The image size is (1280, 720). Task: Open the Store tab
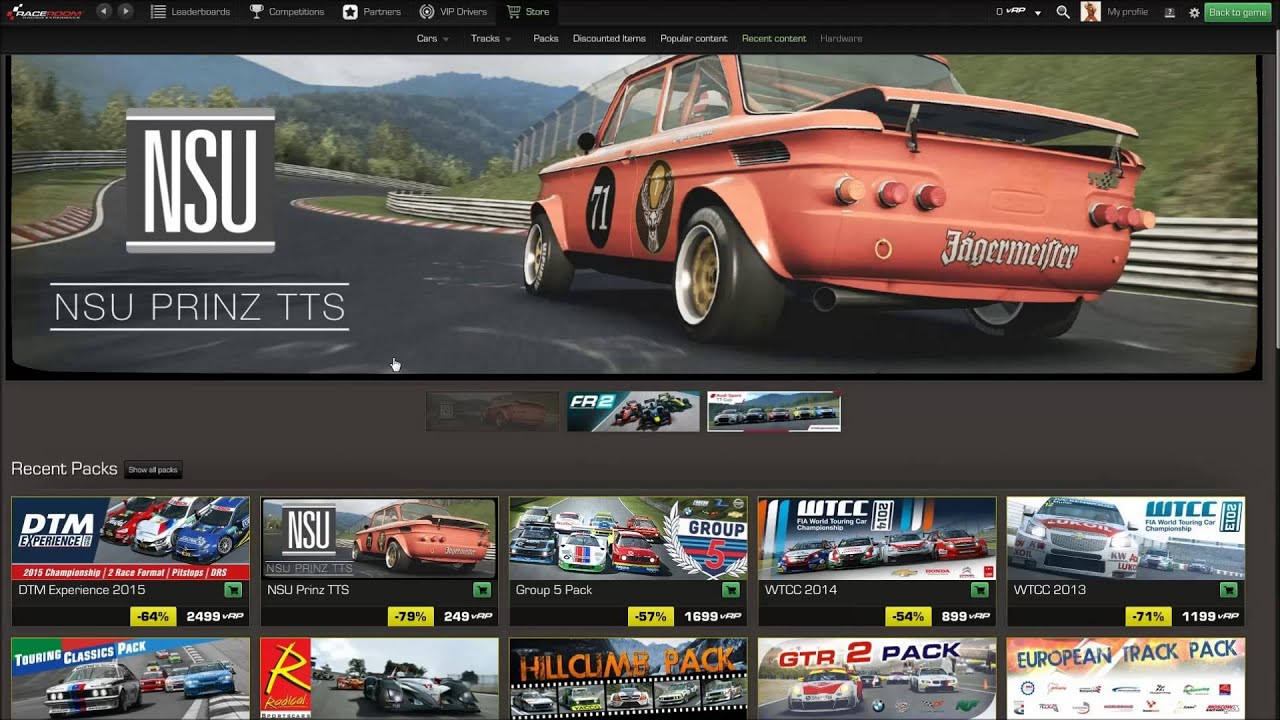coord(528,12)
